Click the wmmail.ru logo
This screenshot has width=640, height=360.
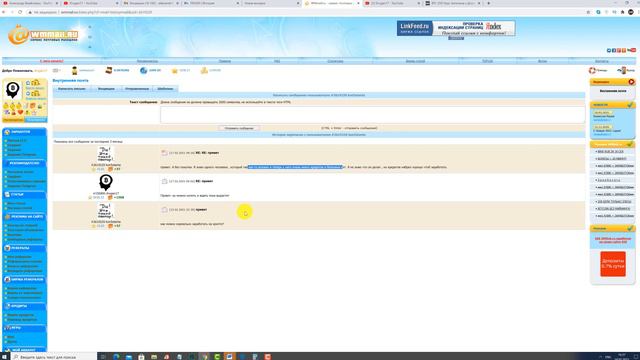[44, 35]
